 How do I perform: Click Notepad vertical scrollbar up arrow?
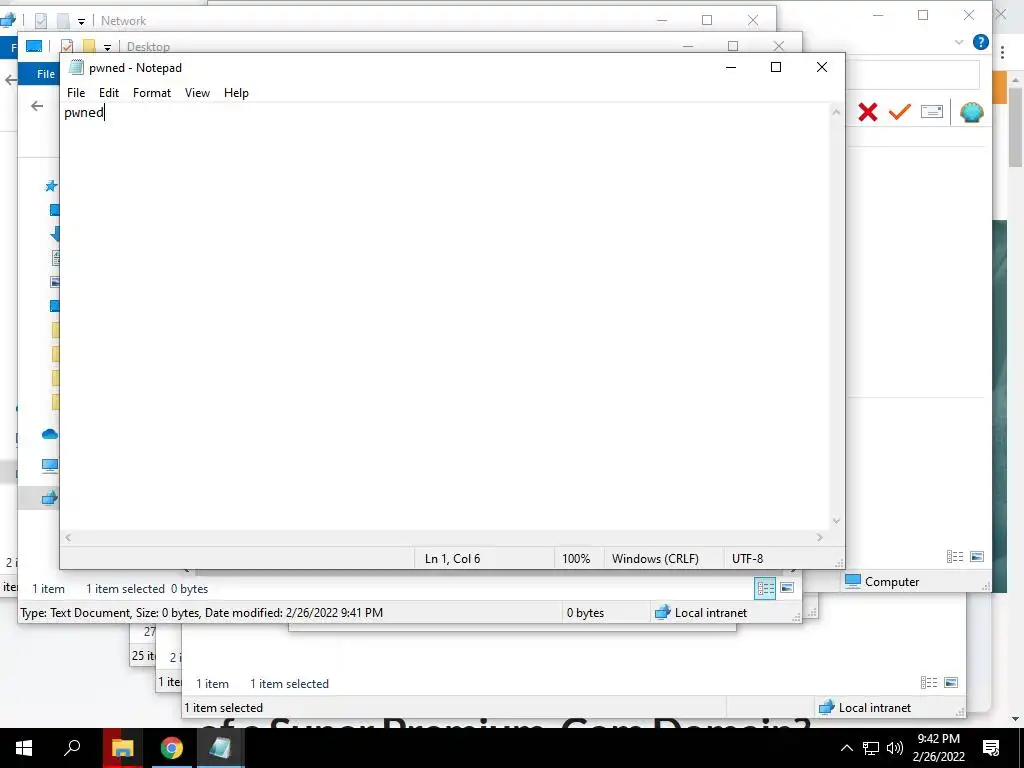836,112
